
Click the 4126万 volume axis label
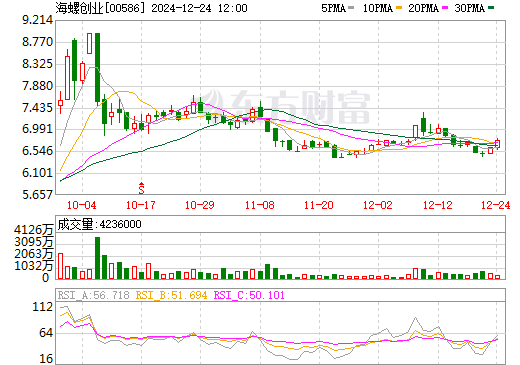coord(34,230)
